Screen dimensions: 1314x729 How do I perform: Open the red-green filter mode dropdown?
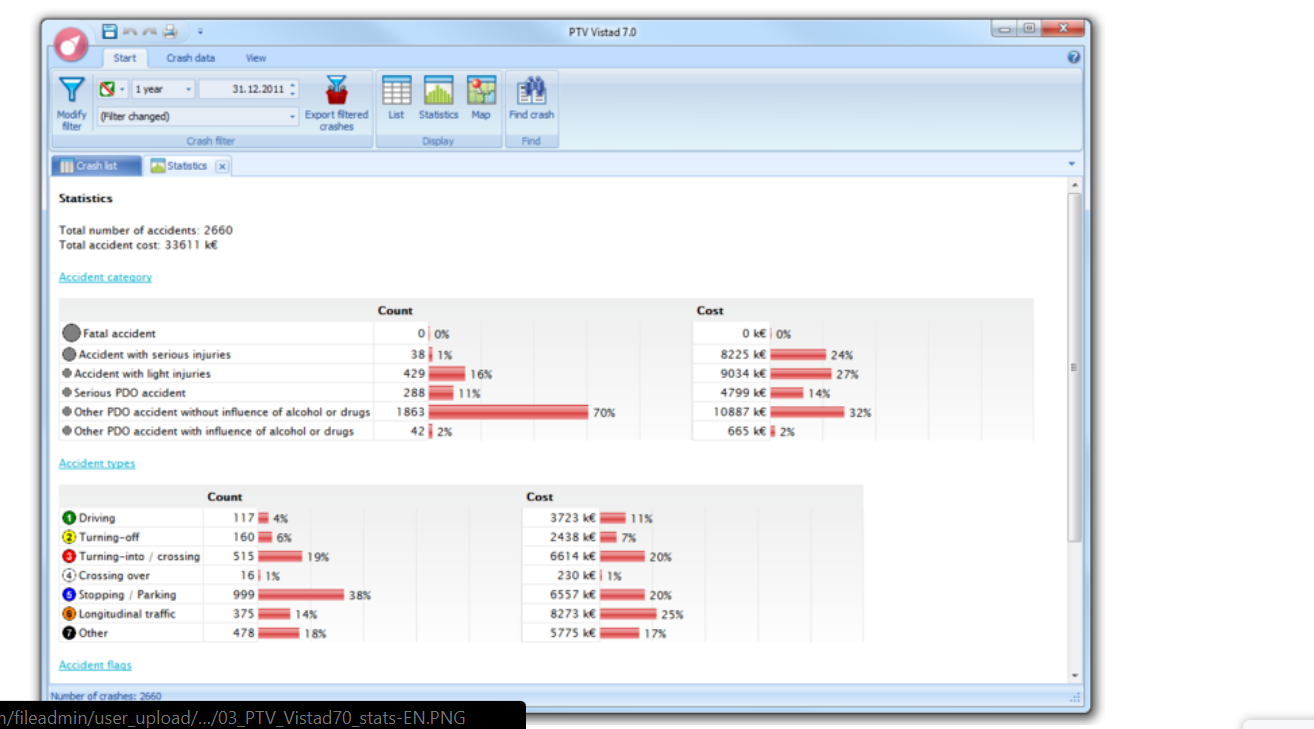113,89
